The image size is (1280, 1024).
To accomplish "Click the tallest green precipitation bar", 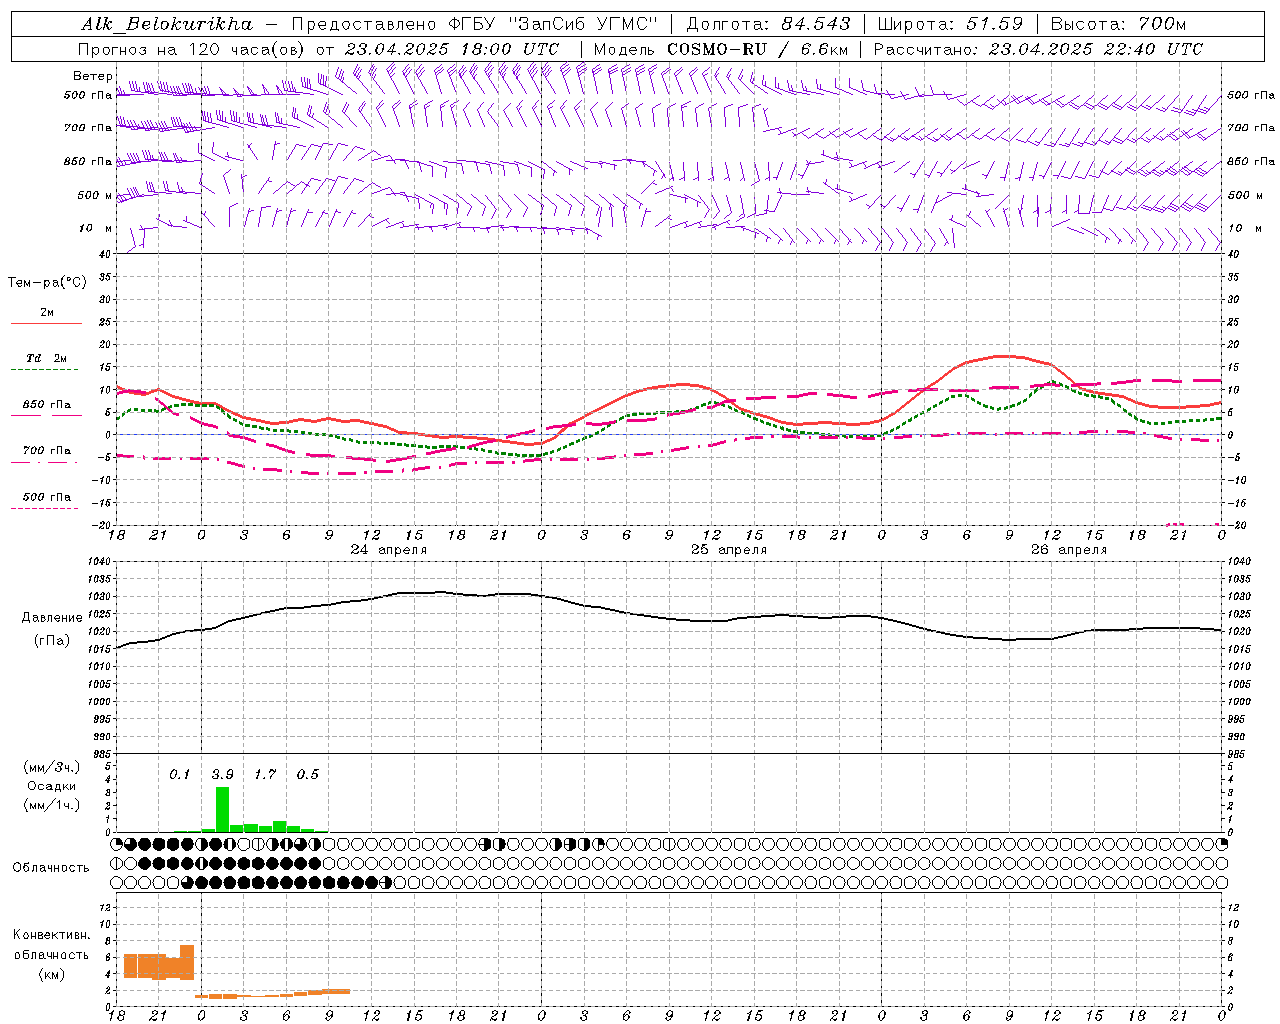I will coord(222,809).
